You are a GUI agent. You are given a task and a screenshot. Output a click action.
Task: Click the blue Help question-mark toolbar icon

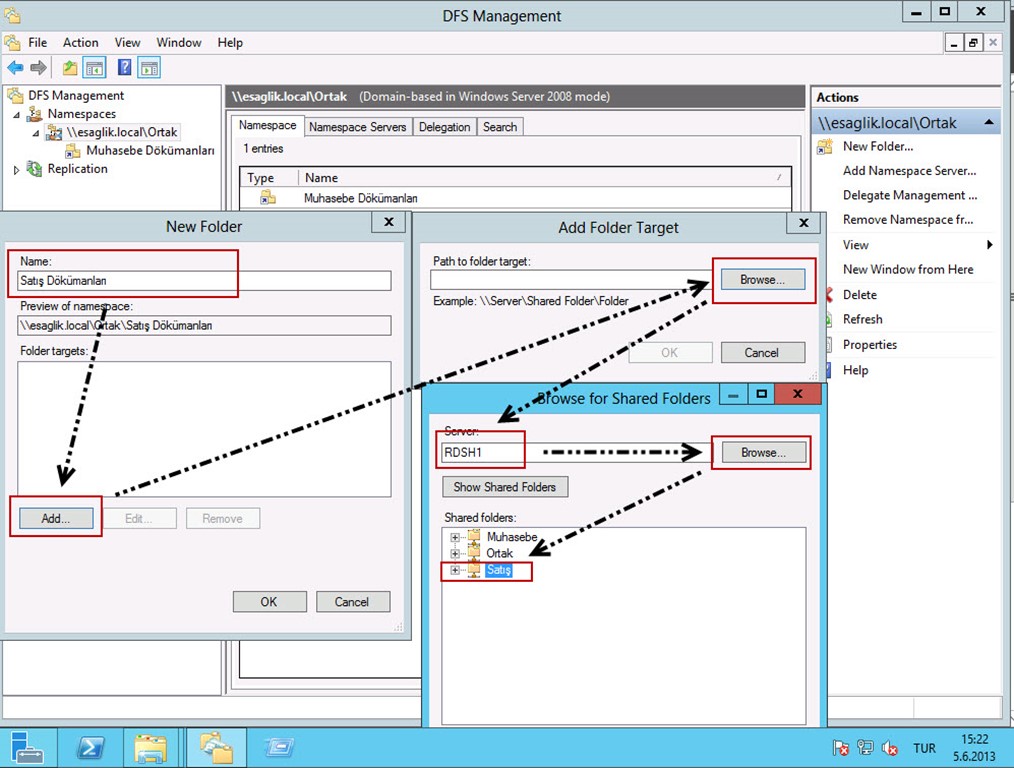tap(125, 68)
